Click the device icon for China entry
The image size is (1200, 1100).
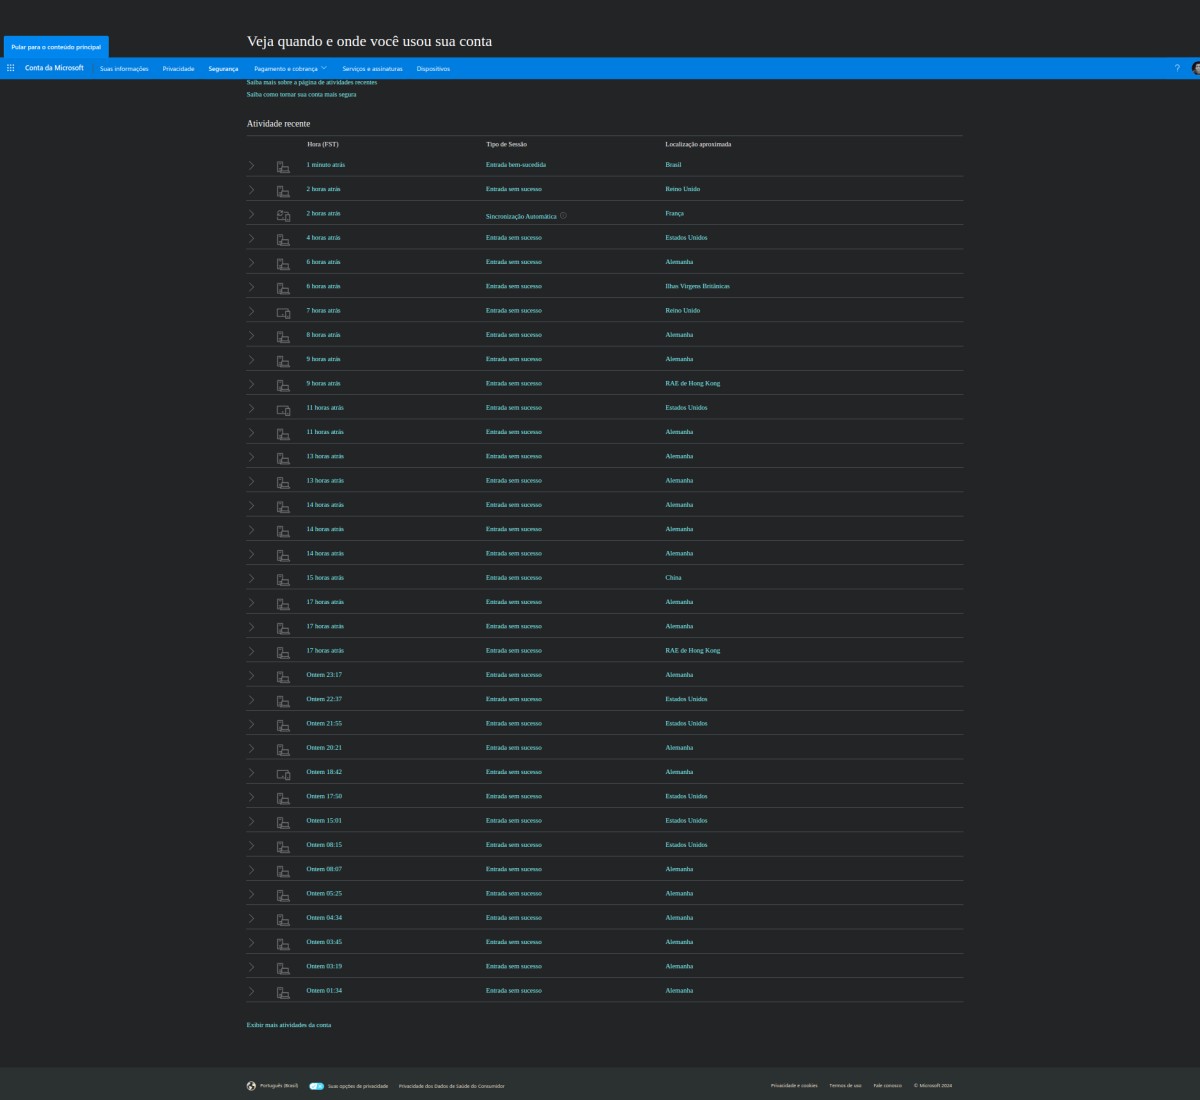tap(283, 578)
